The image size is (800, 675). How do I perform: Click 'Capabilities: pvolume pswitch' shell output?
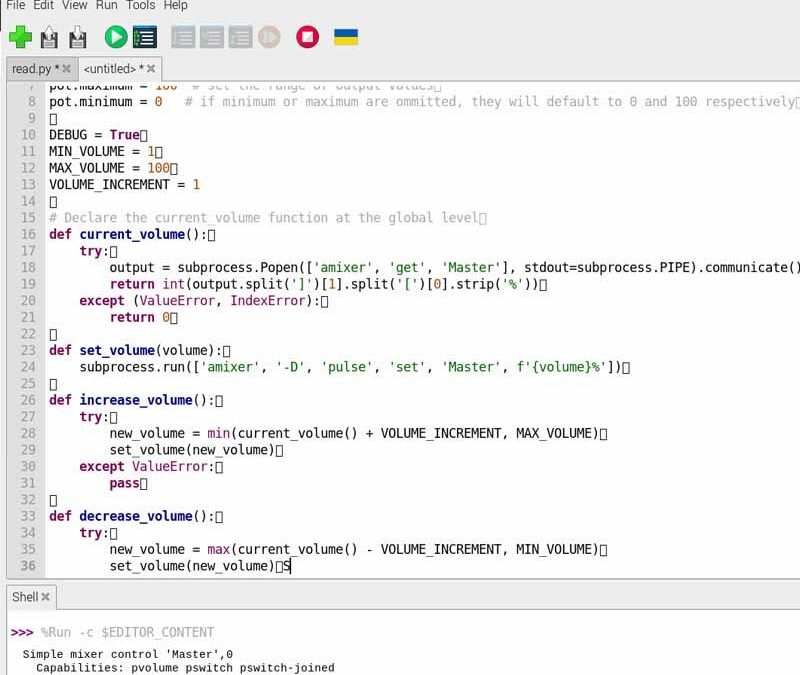click(x=185, y=668)
